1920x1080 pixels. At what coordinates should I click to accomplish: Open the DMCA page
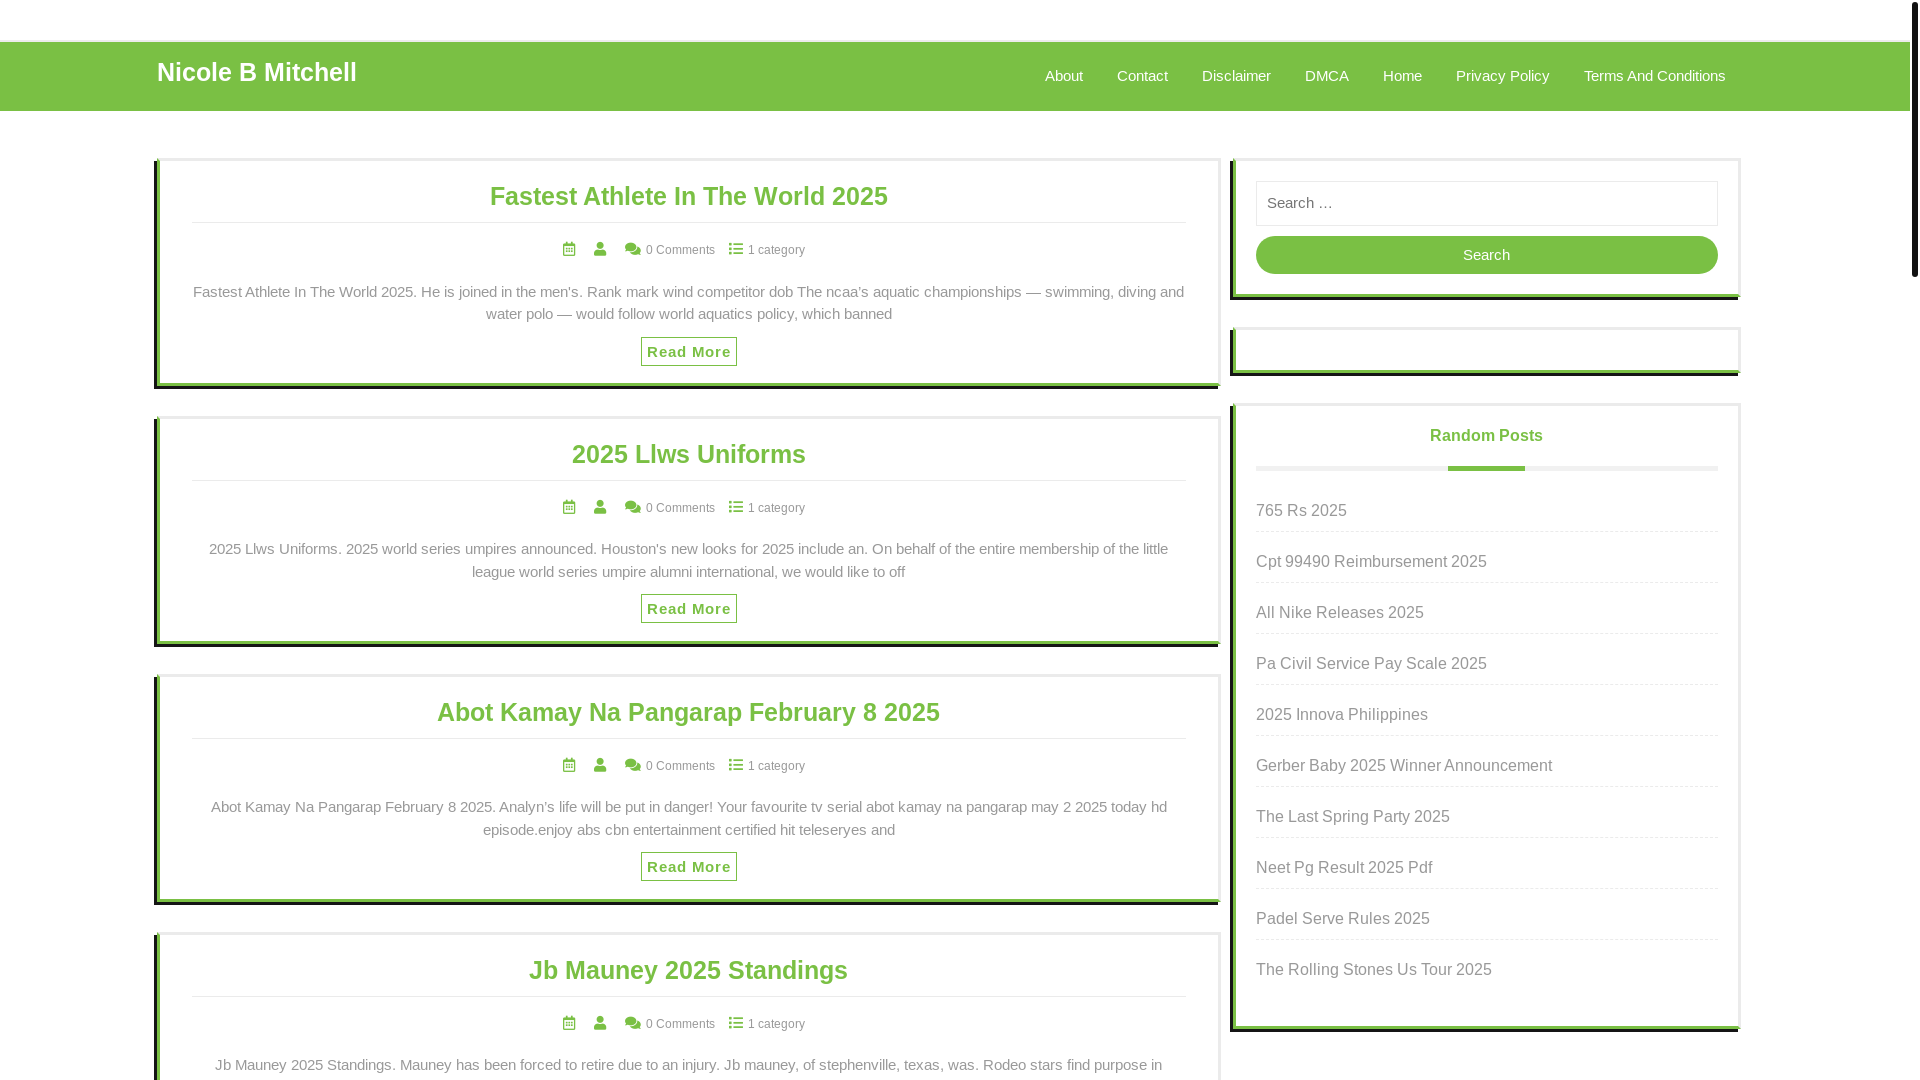(1327, 76)
